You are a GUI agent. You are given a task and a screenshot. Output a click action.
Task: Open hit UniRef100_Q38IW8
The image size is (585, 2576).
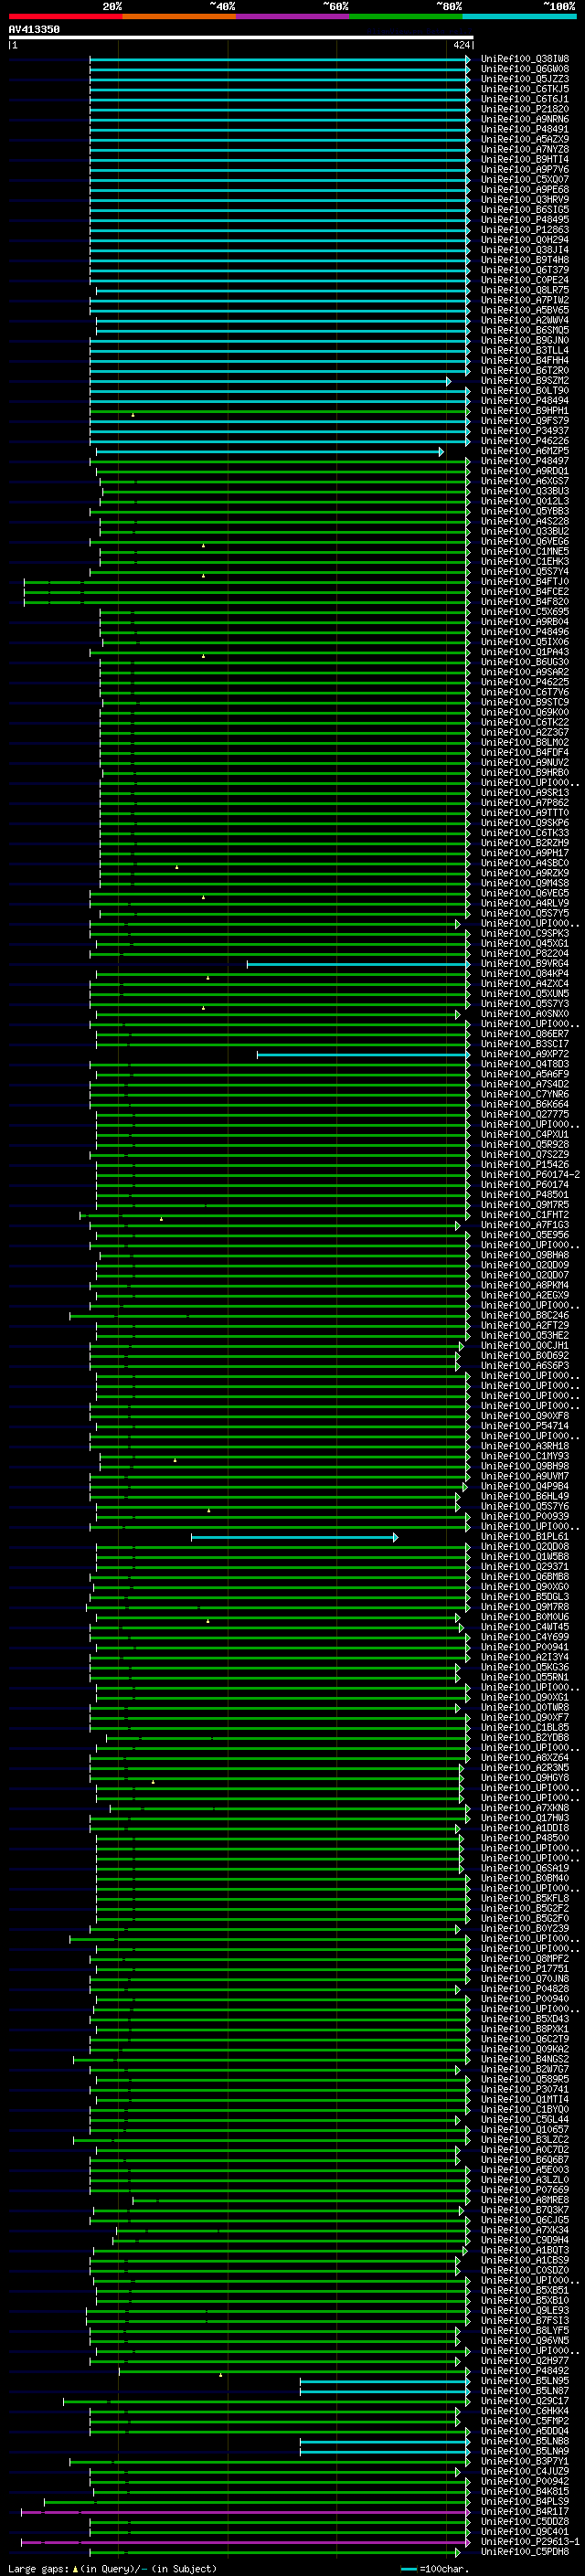click(x=525, y=59)
